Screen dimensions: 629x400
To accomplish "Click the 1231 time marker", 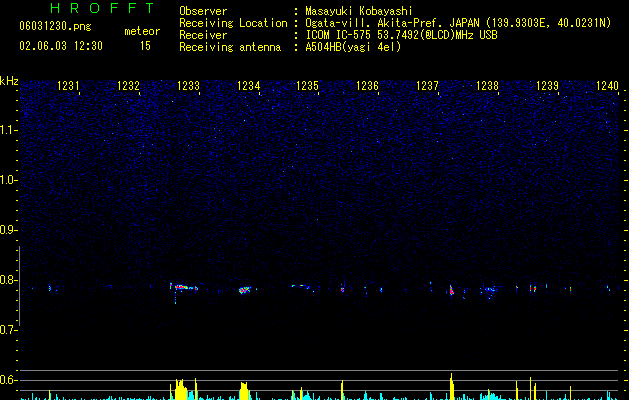I will tap(68, 85).
